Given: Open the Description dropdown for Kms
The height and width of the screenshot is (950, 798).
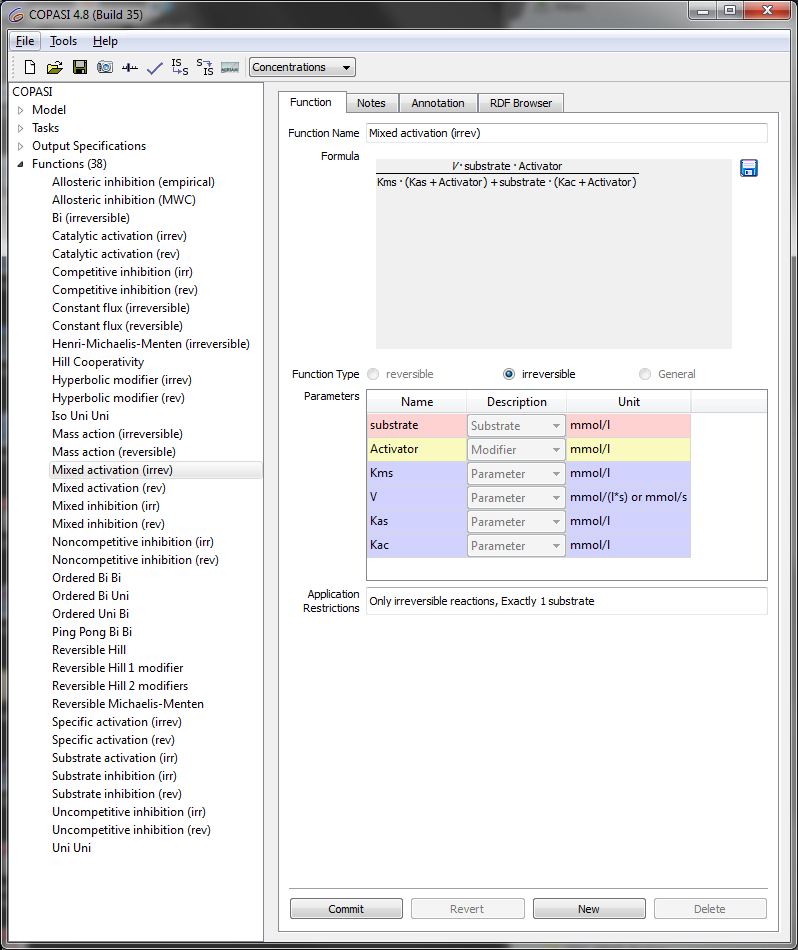Looking at the screenshot, I should (516, 474).
